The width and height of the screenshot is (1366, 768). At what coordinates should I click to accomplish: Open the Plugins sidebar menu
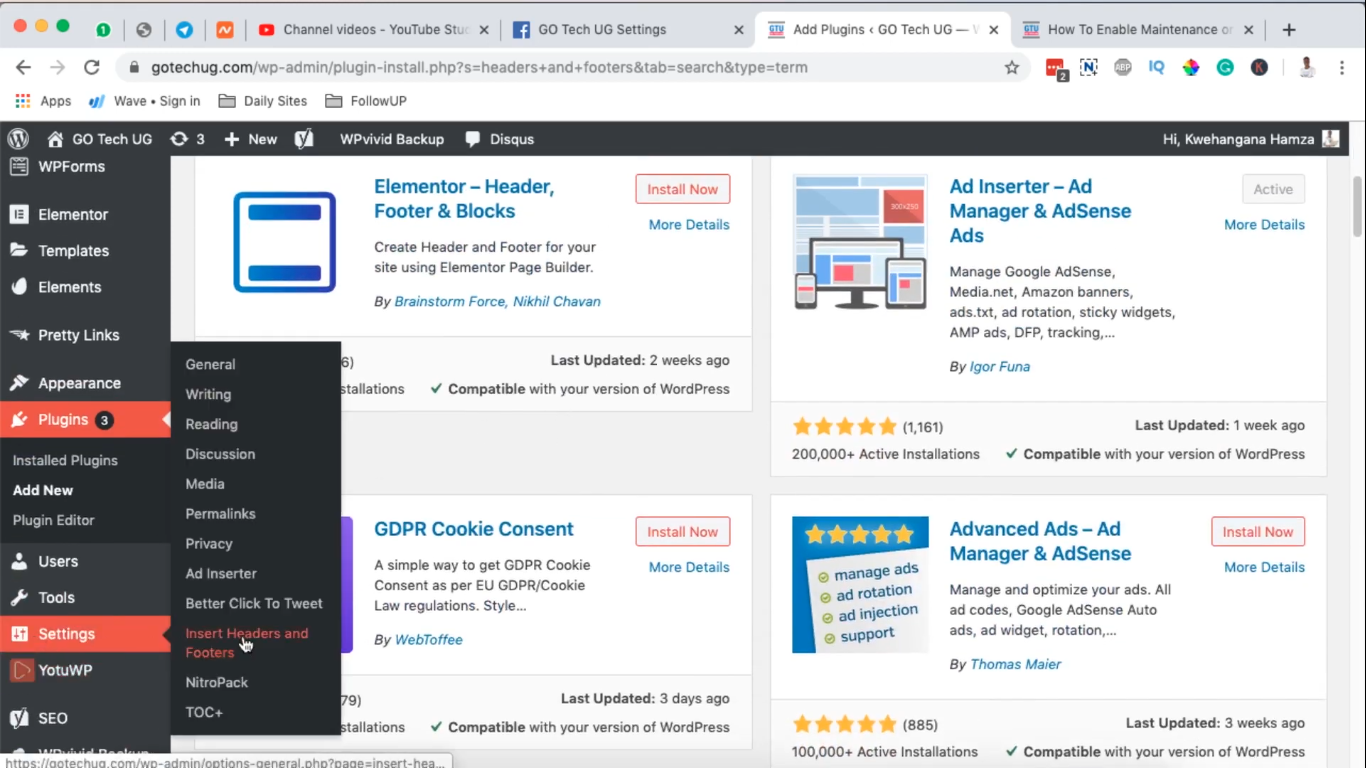tap(85, 420)
